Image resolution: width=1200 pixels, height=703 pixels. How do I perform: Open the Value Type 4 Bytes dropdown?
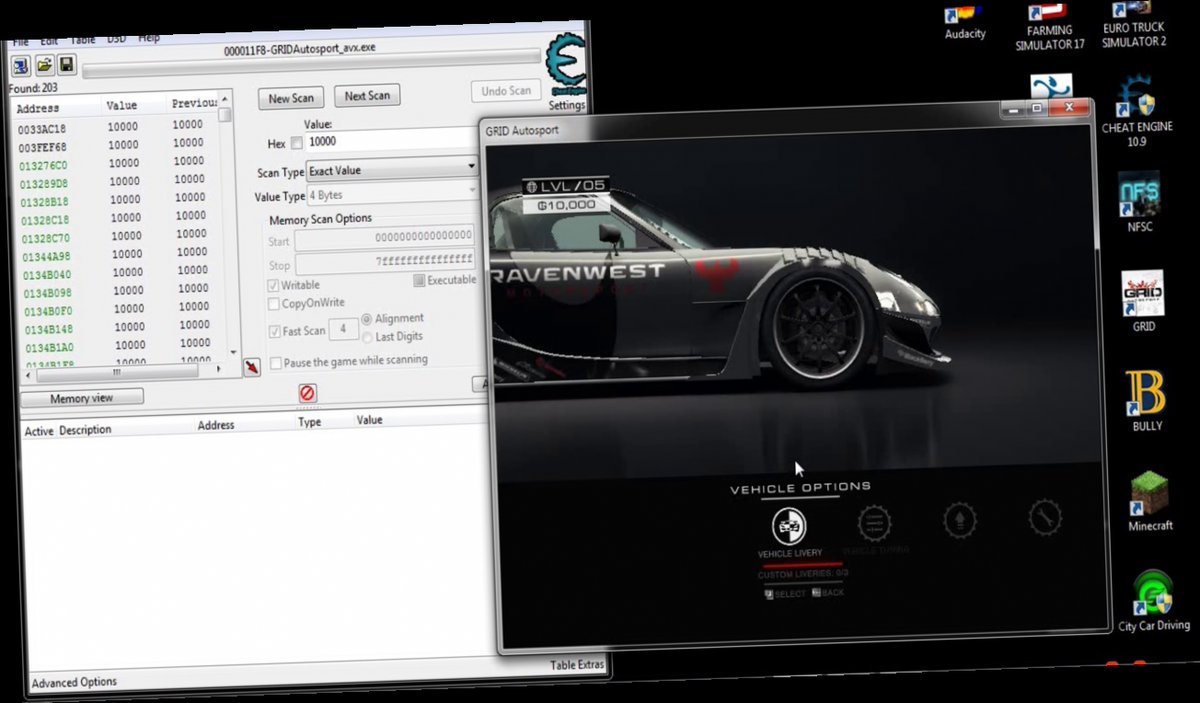(392, 194)
